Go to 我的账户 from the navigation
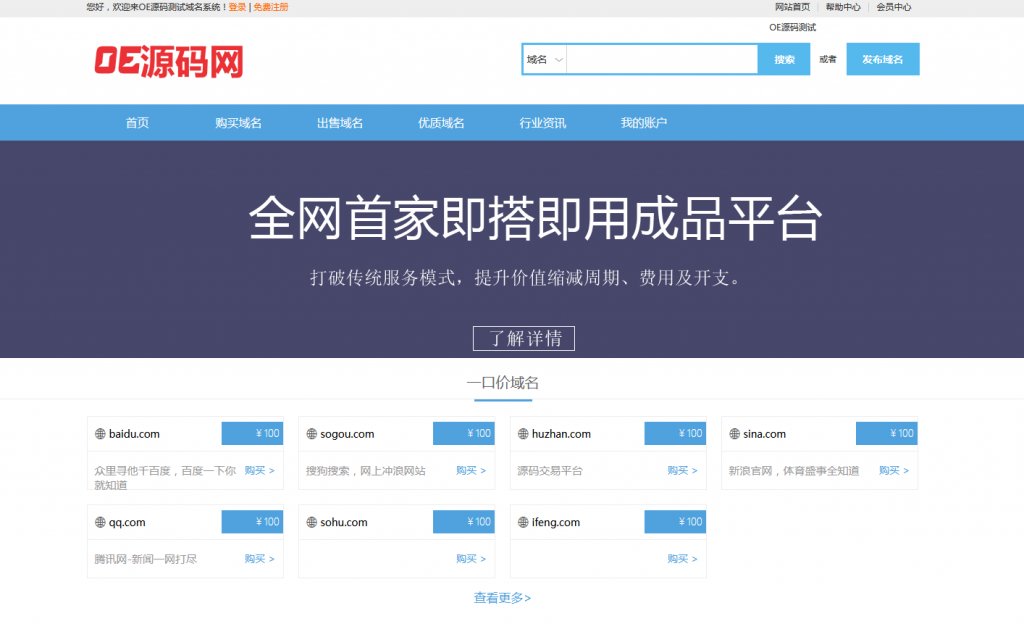 643,122
